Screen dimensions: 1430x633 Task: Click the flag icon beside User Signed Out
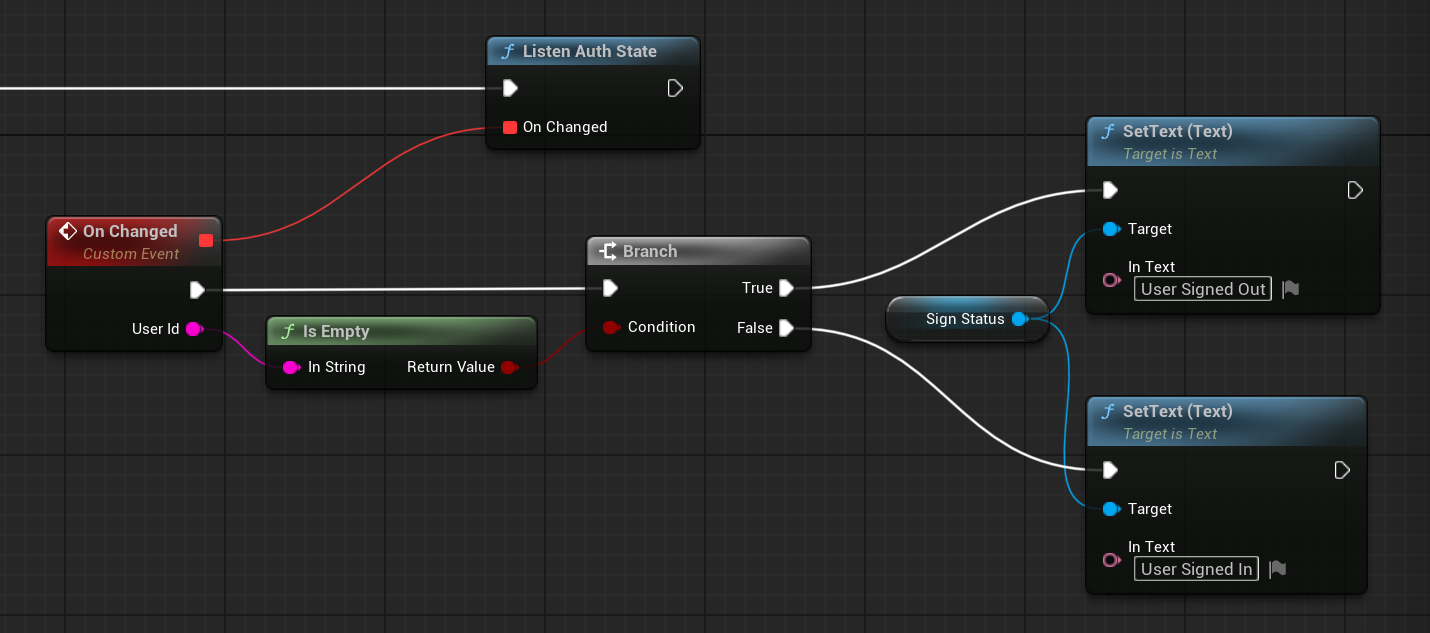(1291, 289)
